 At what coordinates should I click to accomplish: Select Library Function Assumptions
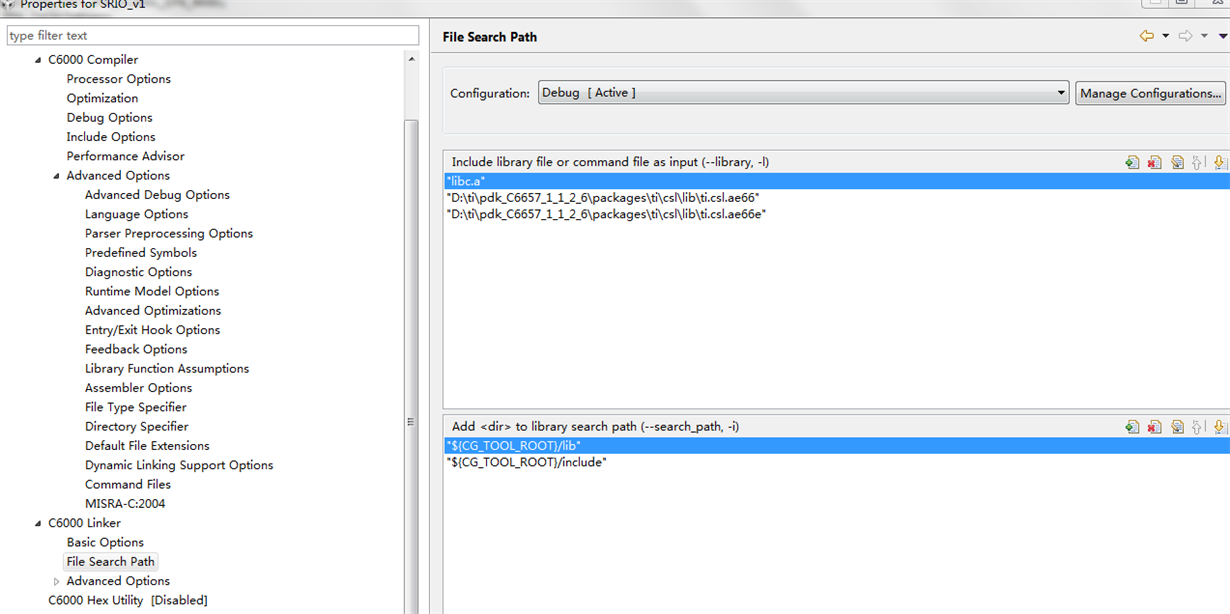tap(167, 368)
